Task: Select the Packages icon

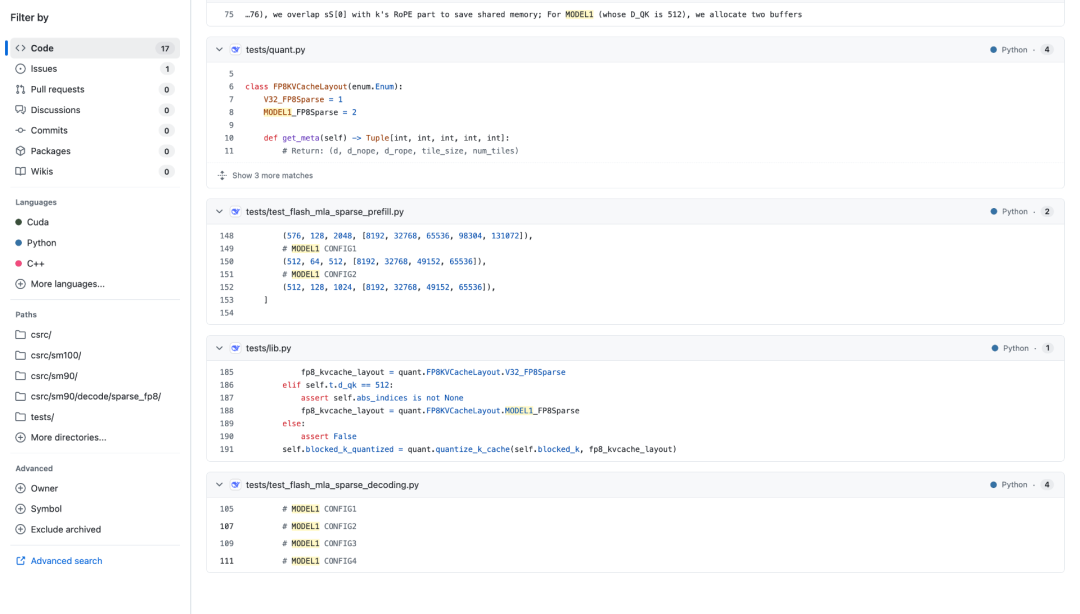Action: click(x=21, y=151)
